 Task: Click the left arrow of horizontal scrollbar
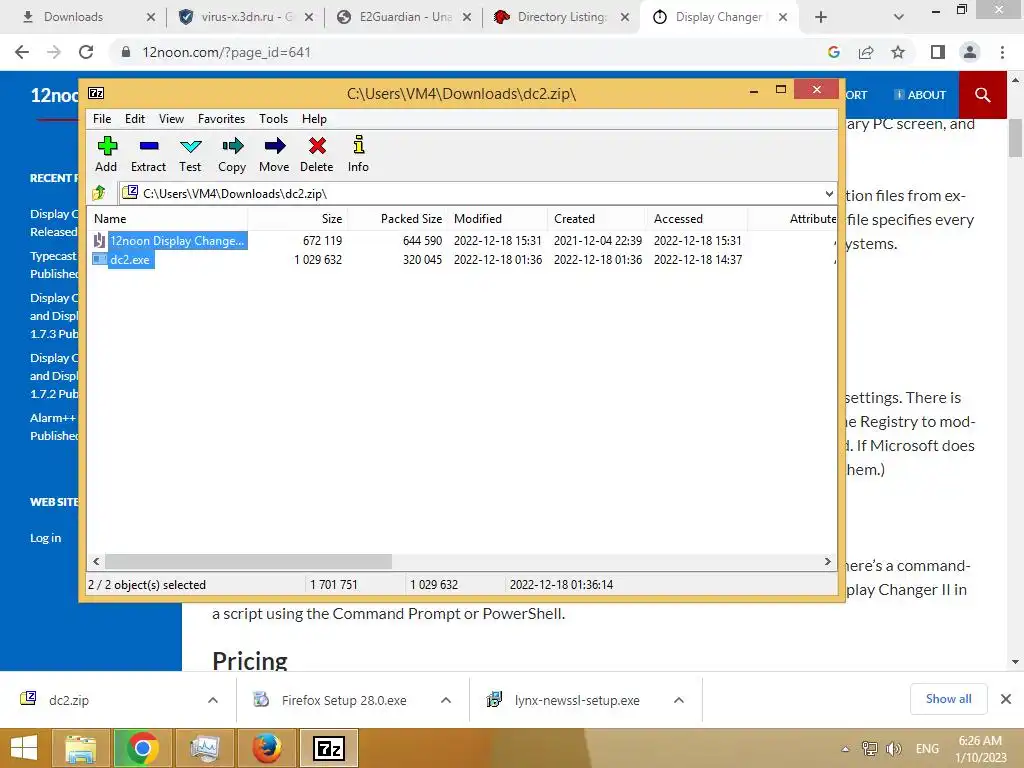[x=97, y=562]
